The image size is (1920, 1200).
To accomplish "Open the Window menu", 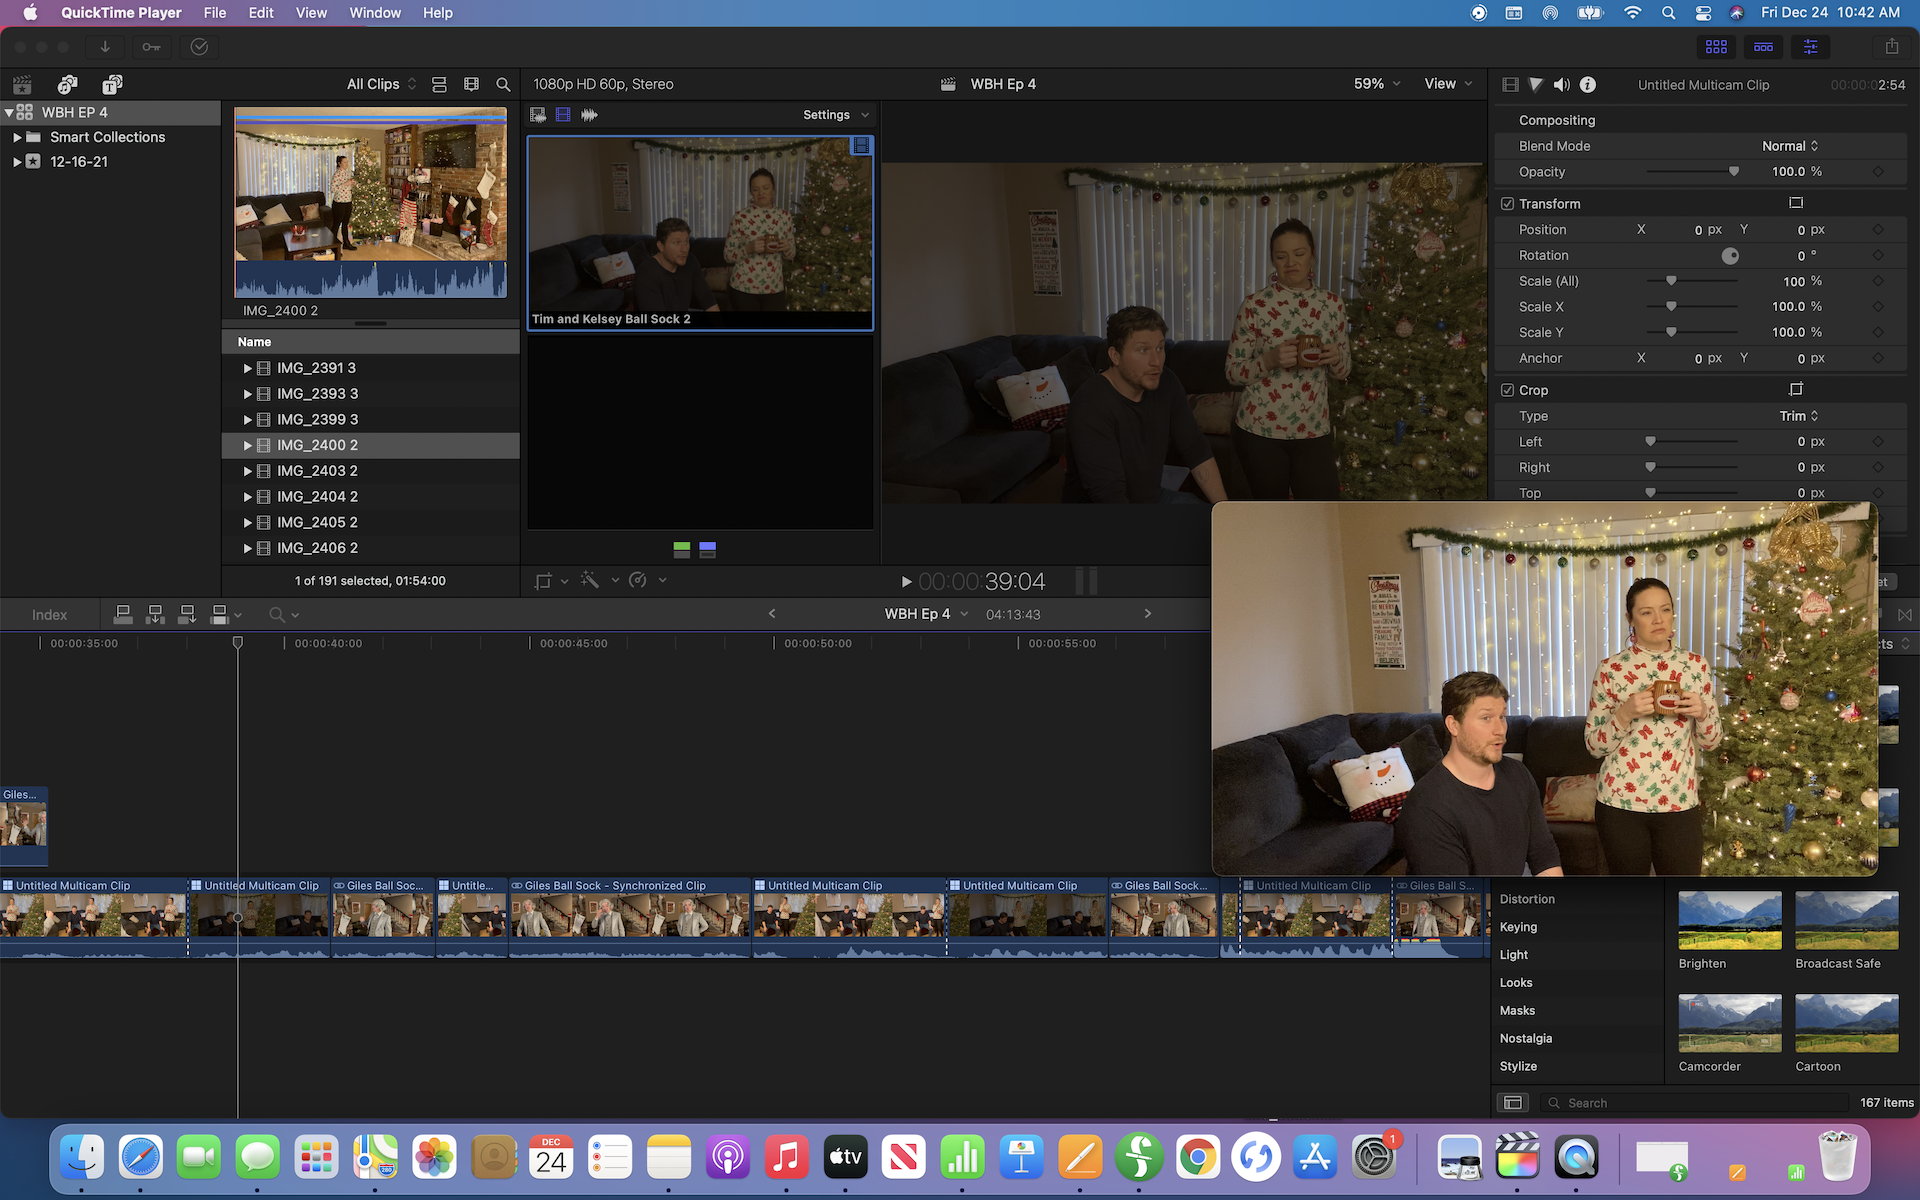I will 374,13.
